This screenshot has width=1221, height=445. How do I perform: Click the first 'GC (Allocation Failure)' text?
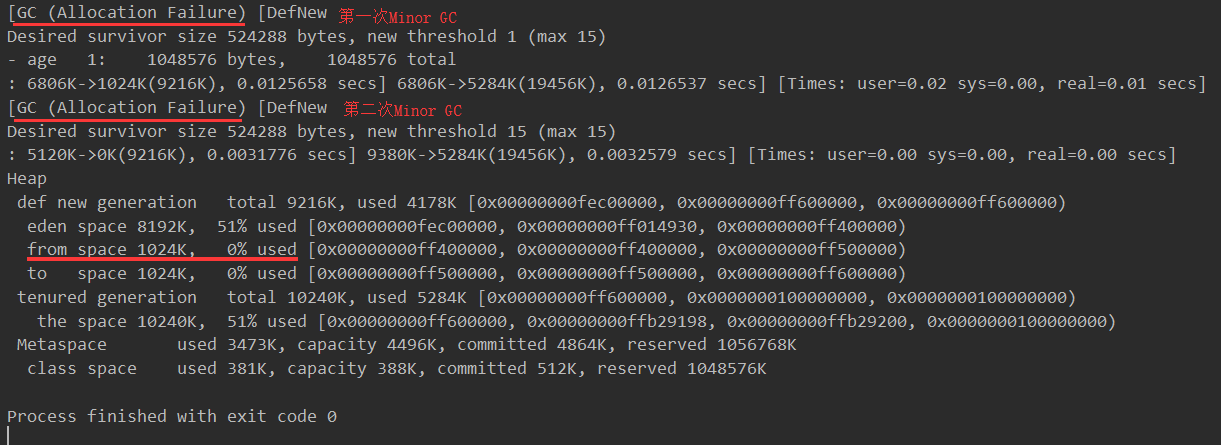tap(129, 12)
